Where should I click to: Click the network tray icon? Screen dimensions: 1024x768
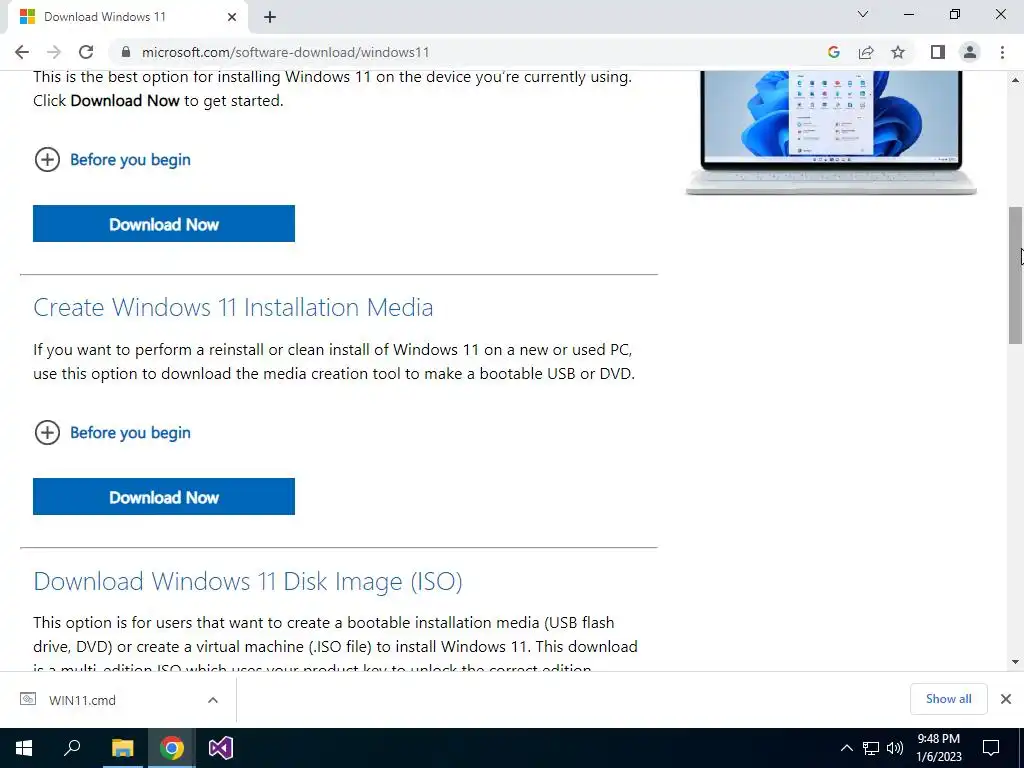[871, 748]
